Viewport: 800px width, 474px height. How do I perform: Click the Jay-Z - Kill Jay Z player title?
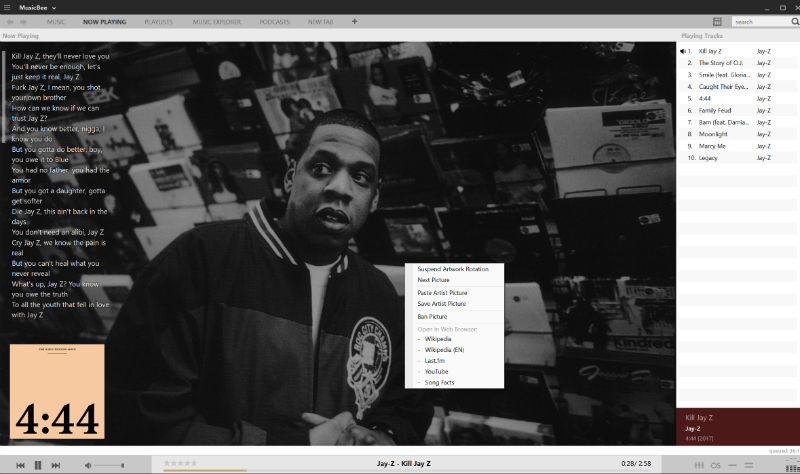pyautogui.click(x=404, y=463)
